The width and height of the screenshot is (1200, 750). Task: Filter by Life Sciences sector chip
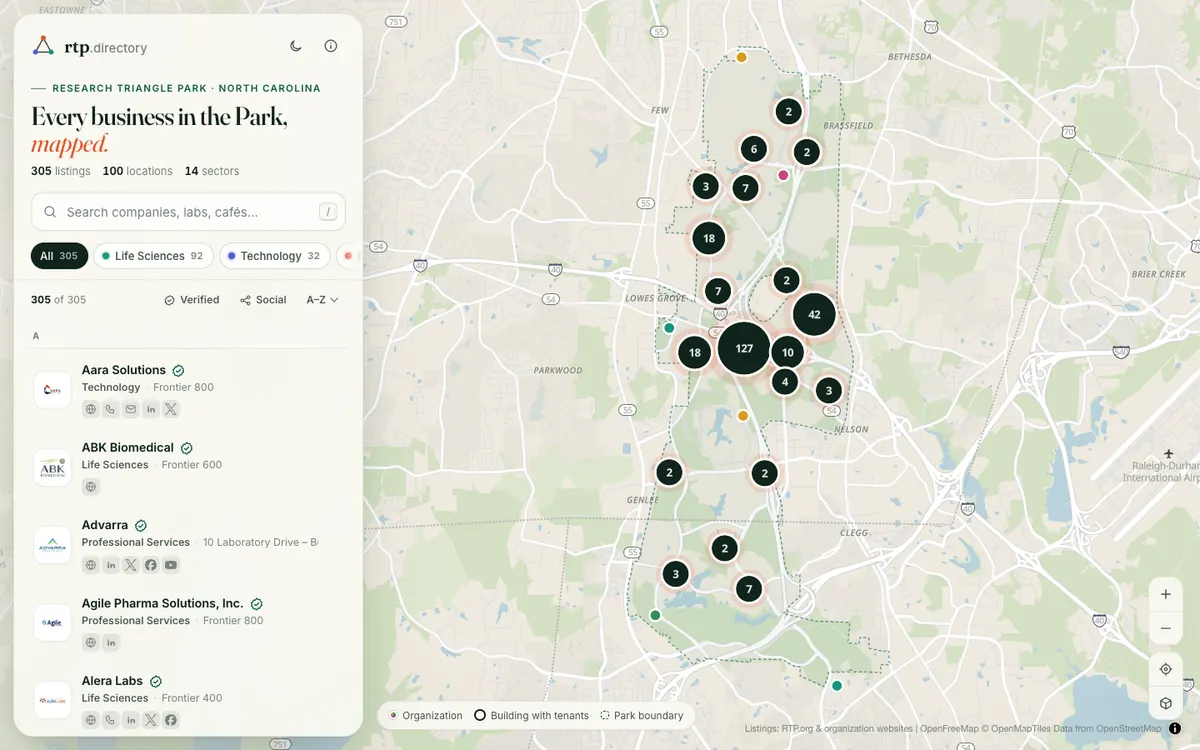click(x=153, y=256)
